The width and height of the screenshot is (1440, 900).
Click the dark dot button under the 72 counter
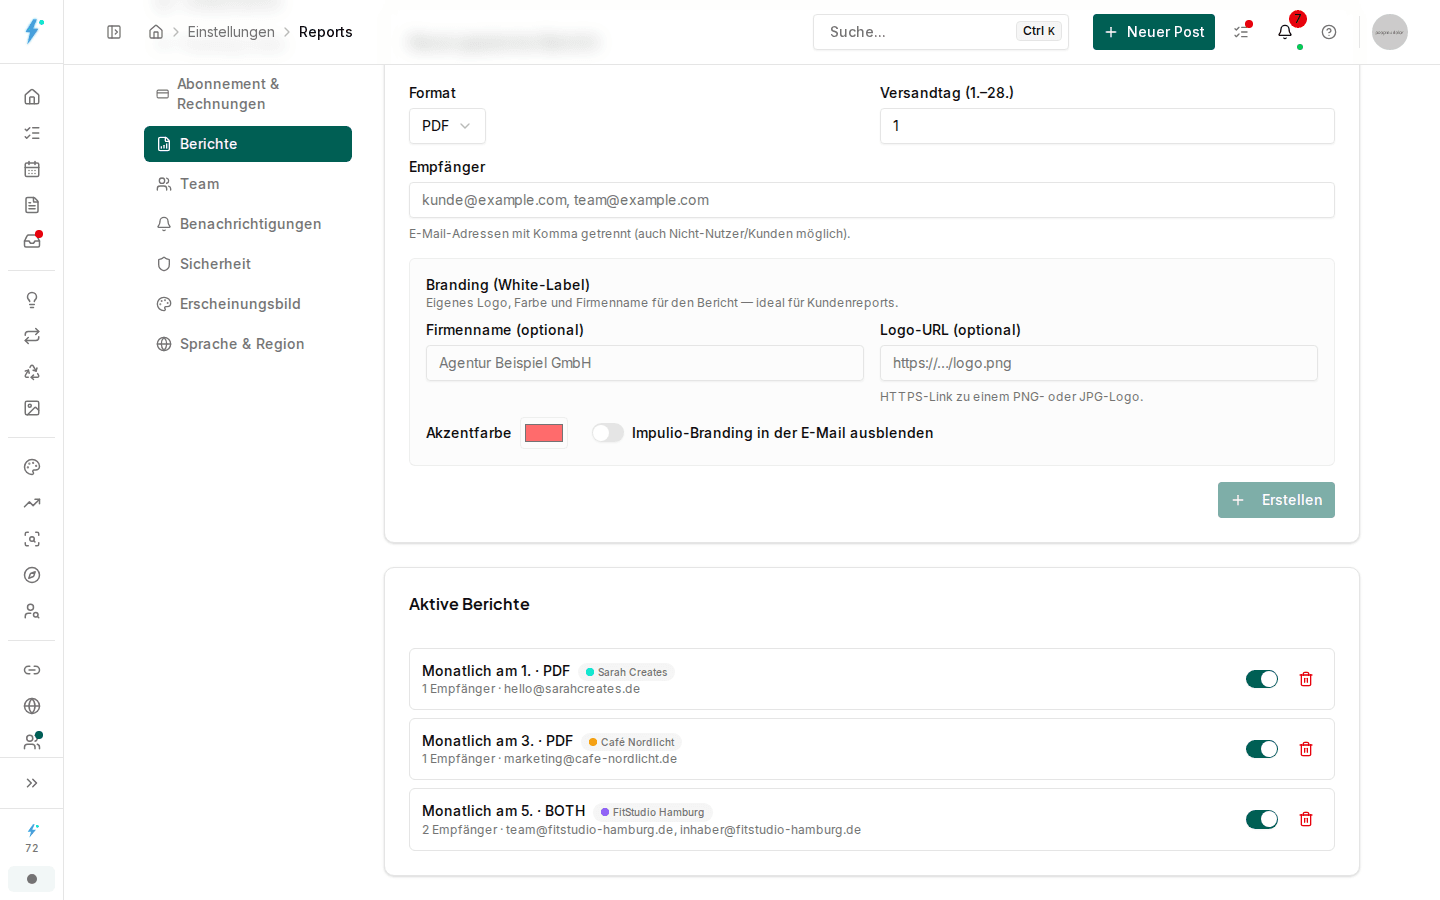click(32, 879)
